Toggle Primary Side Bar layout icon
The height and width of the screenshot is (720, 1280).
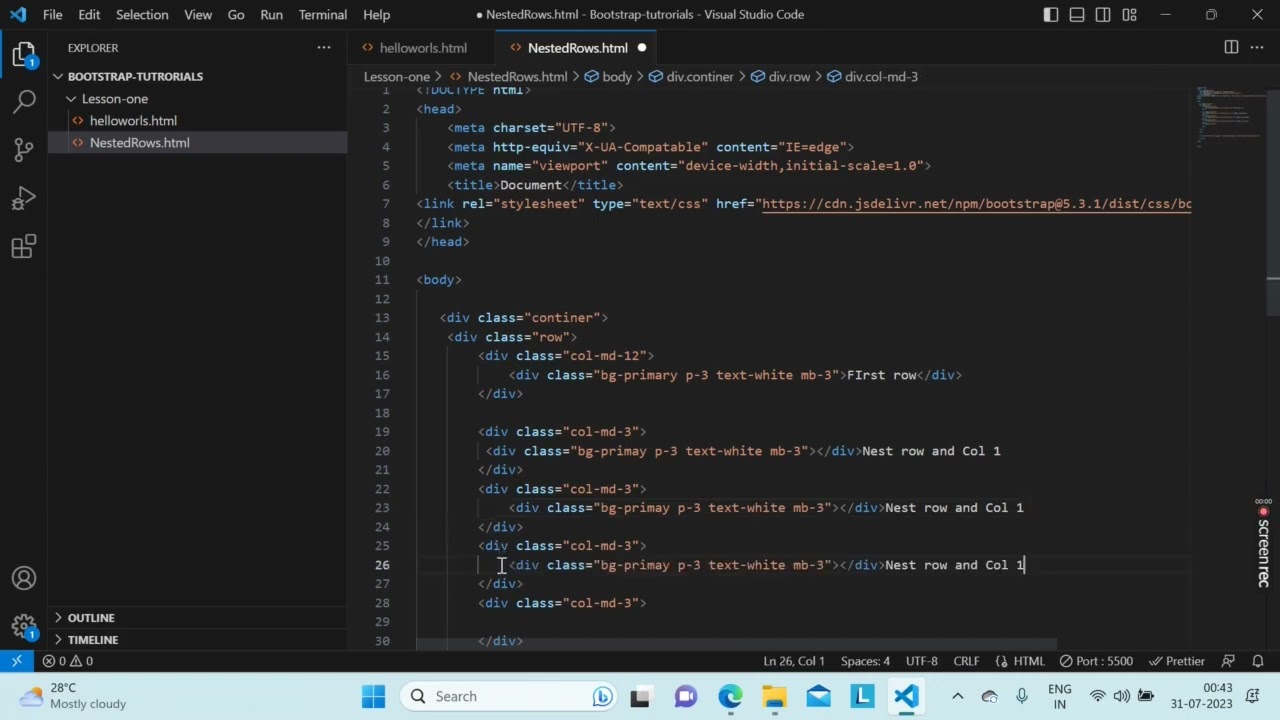coord(1051,15)
